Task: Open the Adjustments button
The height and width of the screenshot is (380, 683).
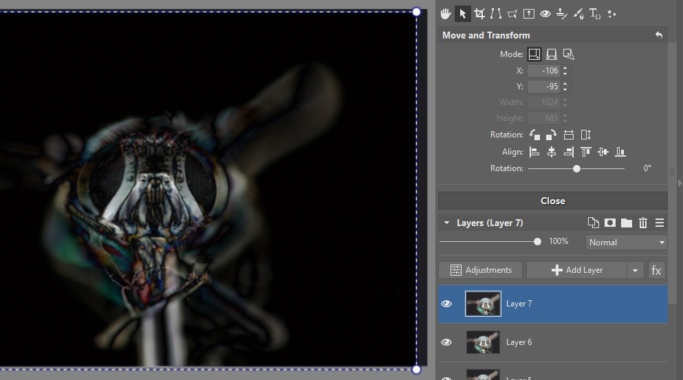Action: point(480,270)
